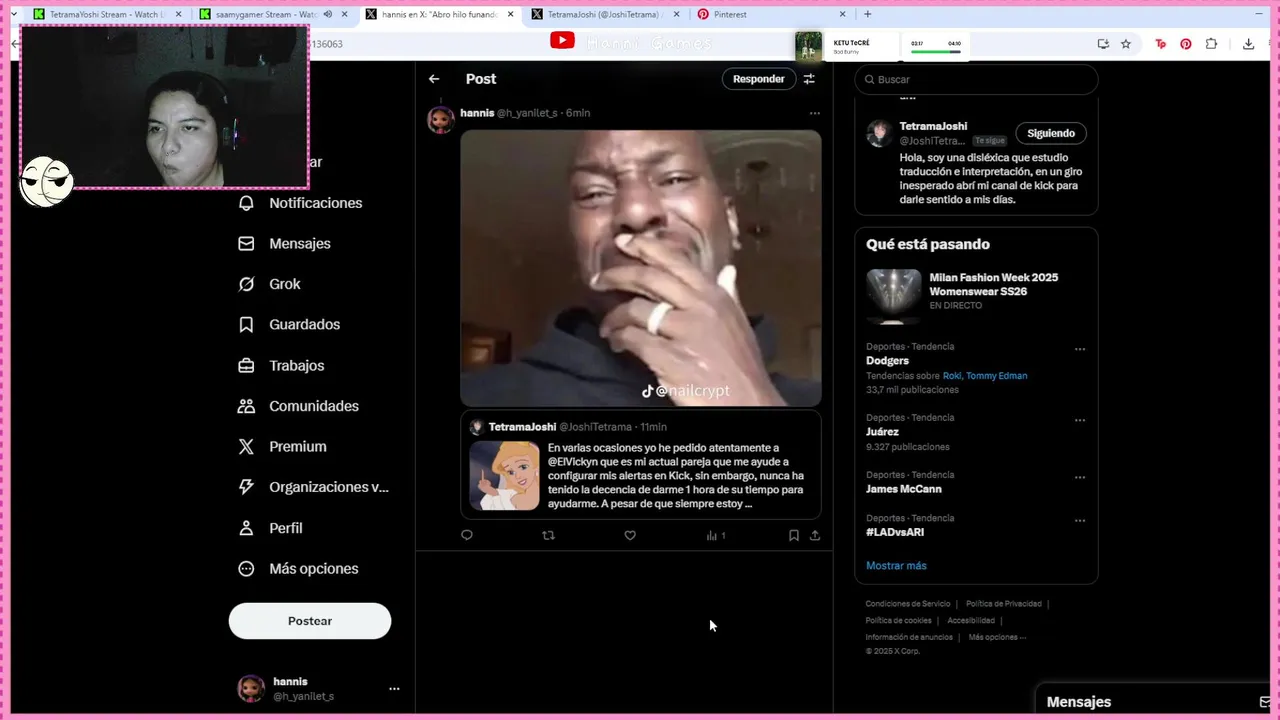Open three-dot menu on hannis post
The height and width of the screenshot is (720, 1280).
814,114
